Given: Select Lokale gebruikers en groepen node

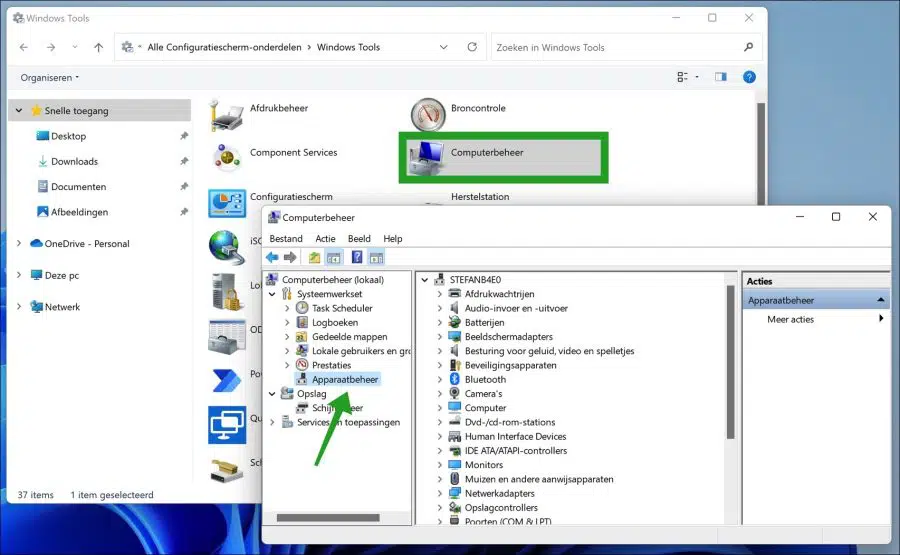Looking at the screenshot, I should [x=362, y=351].
